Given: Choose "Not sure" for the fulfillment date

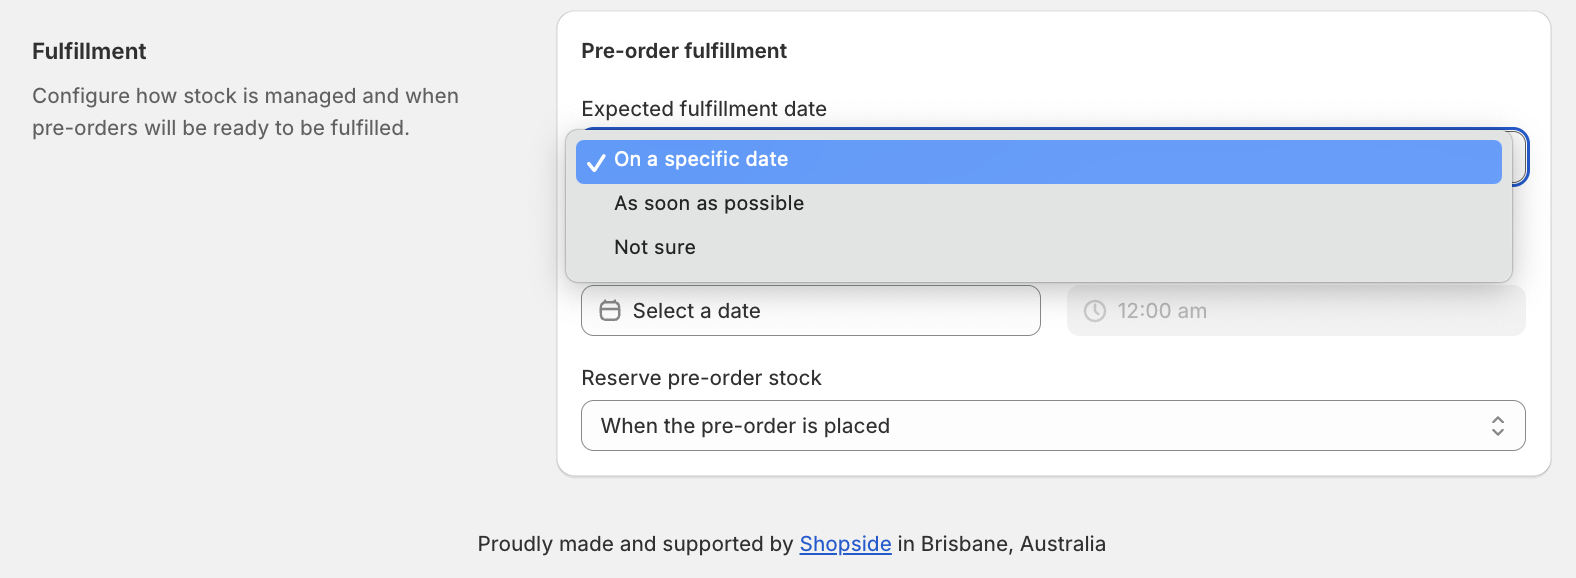Looking at the screenshot, I should (654, 247).
